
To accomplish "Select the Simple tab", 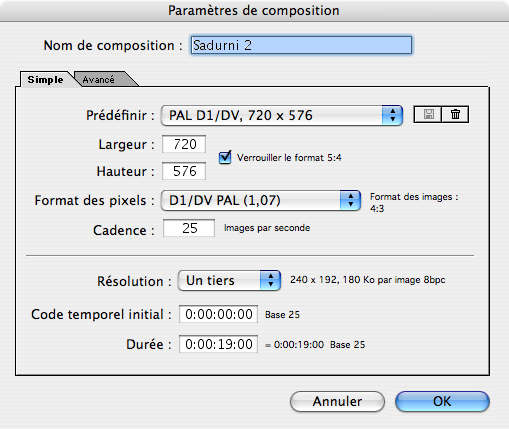I will pos(45,80).
